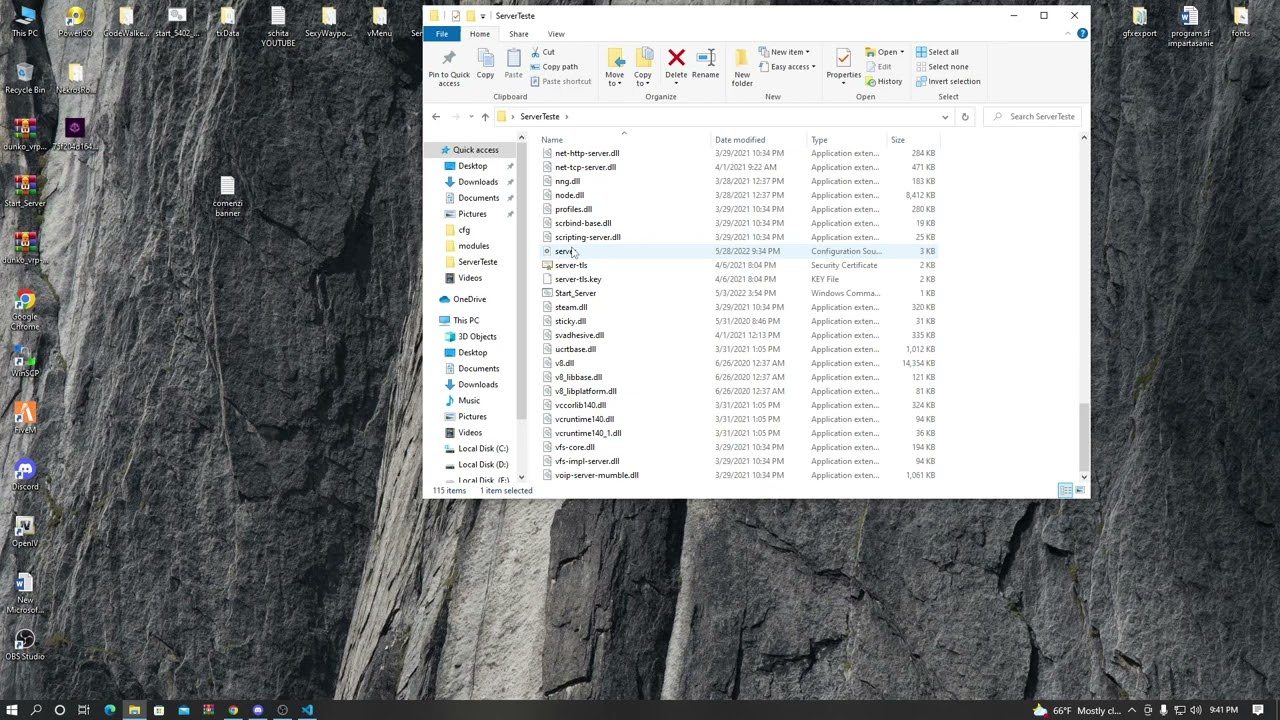This screenshot has width=1280, height=720.
Task: Select This PC in the navigation pane
Action: [x=466, y=321]
